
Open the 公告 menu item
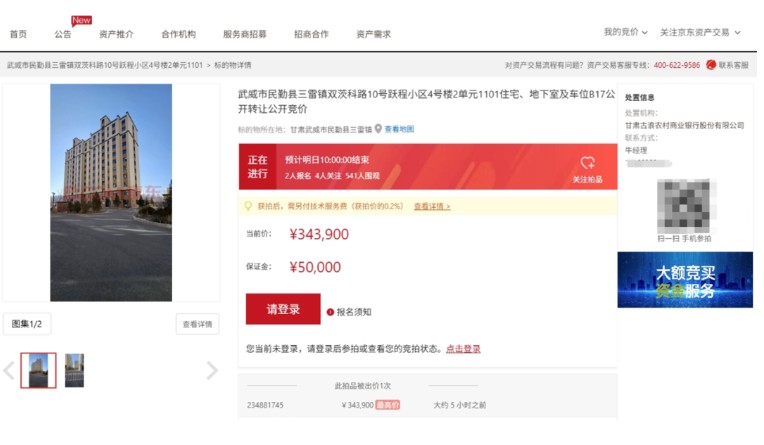(63, 34)
